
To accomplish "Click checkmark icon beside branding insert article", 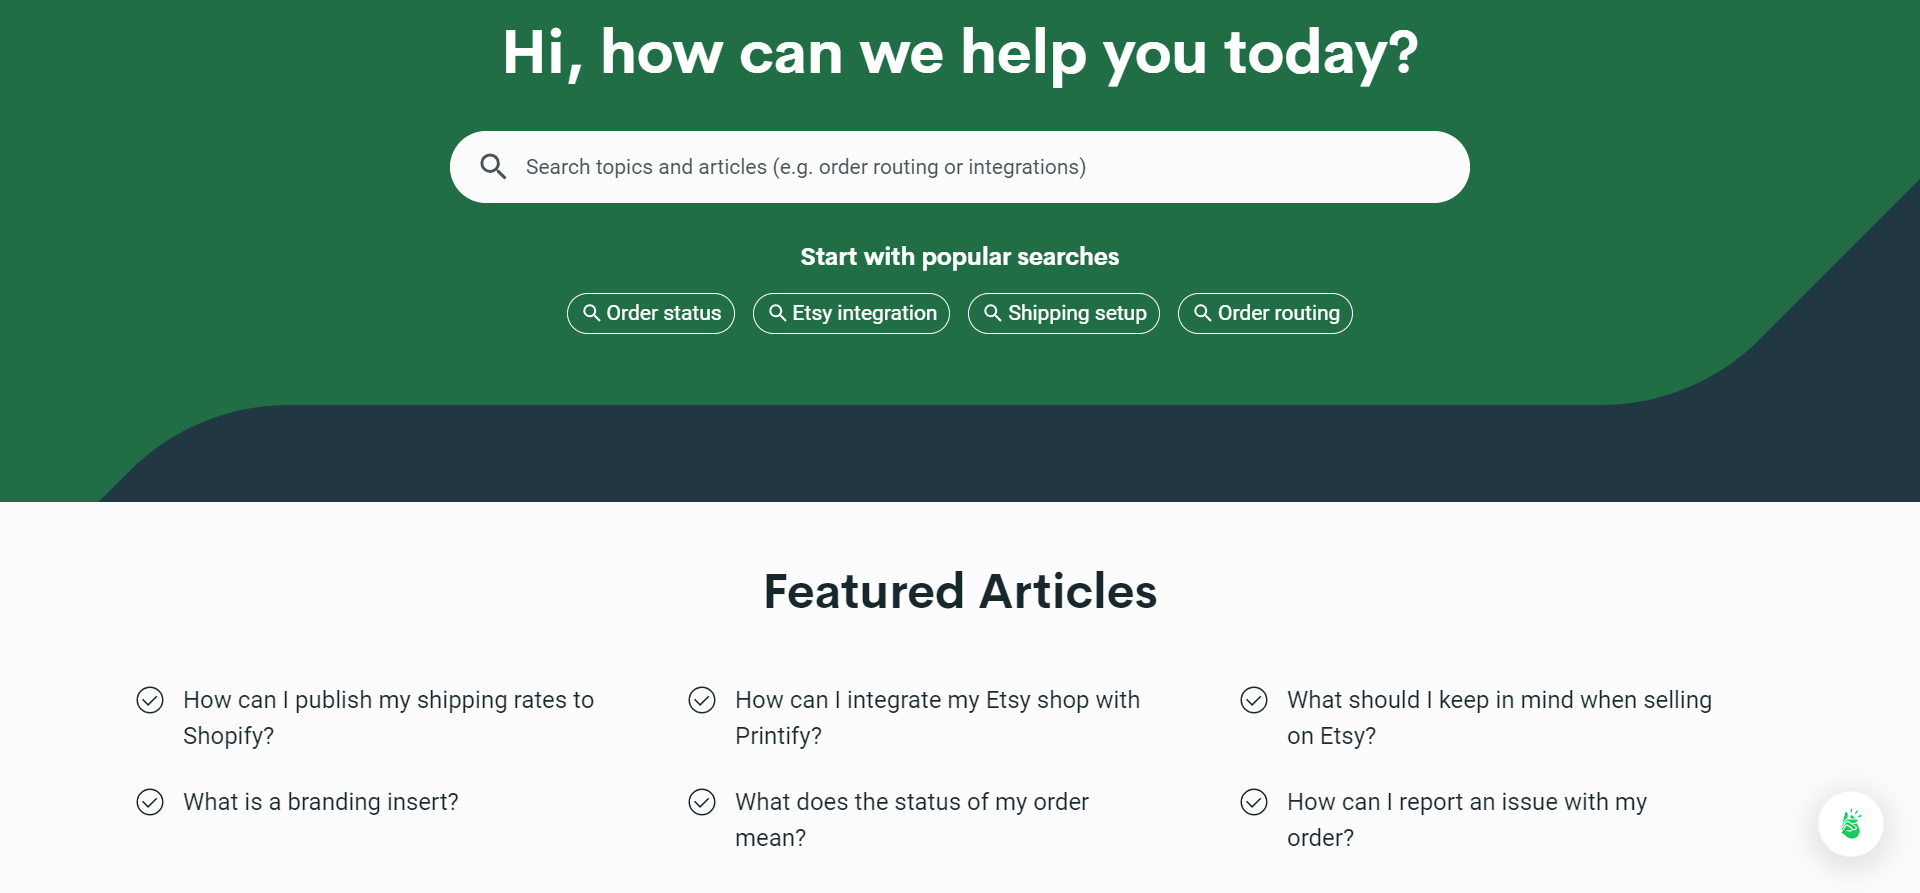I will pyautogui.click(x=150, y=802).
